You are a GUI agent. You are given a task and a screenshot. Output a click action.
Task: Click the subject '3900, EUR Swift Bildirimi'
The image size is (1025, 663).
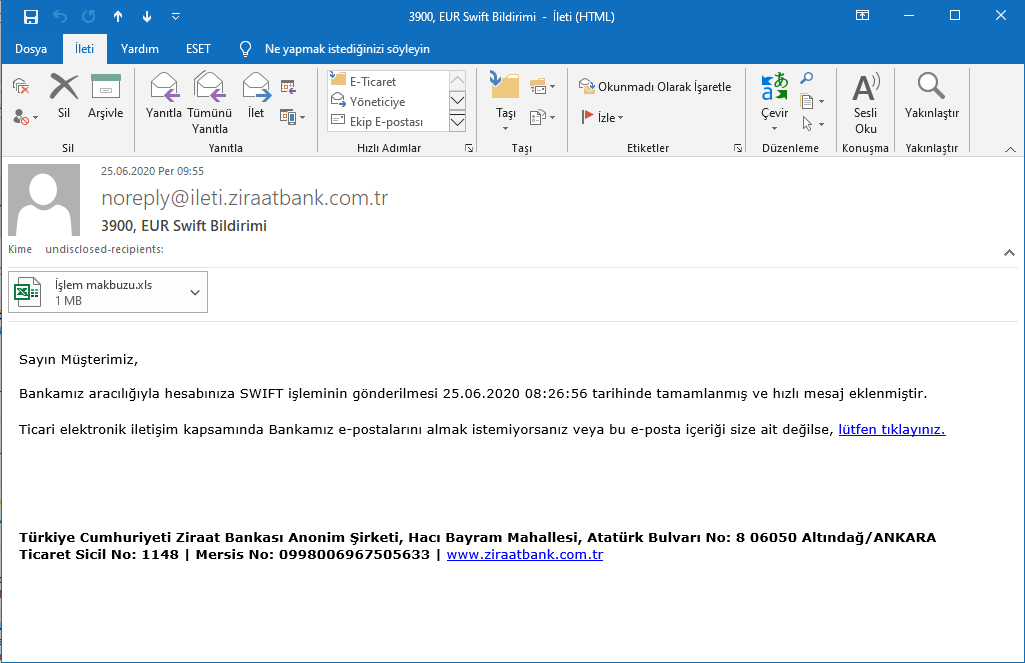coord(184,226)
